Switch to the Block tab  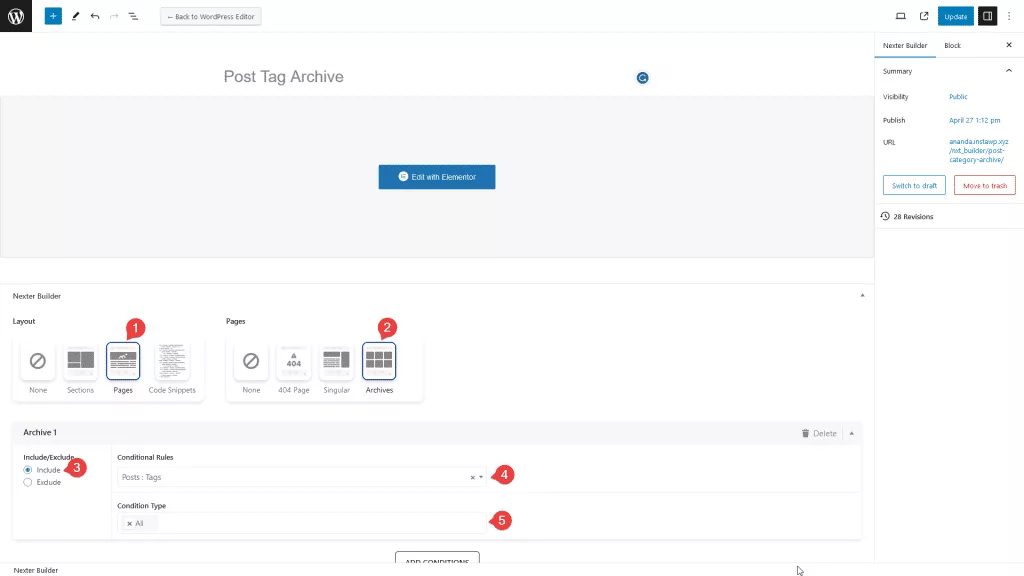click(x=952, y=45)
